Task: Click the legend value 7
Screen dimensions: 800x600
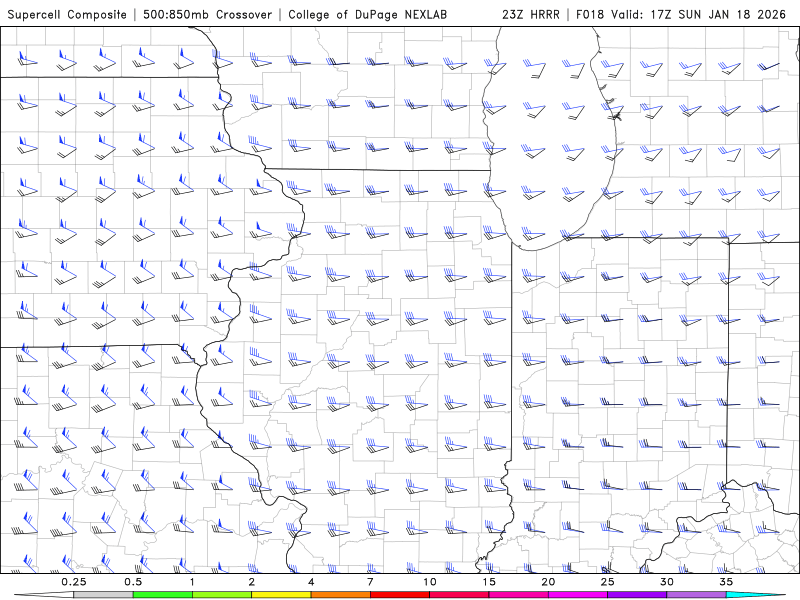Action: coord(370,582)
